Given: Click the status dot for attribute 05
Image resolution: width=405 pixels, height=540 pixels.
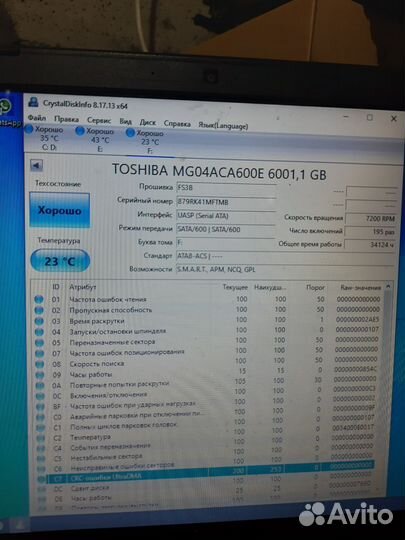Looking at the screenshot, I should tap(39, 343).
